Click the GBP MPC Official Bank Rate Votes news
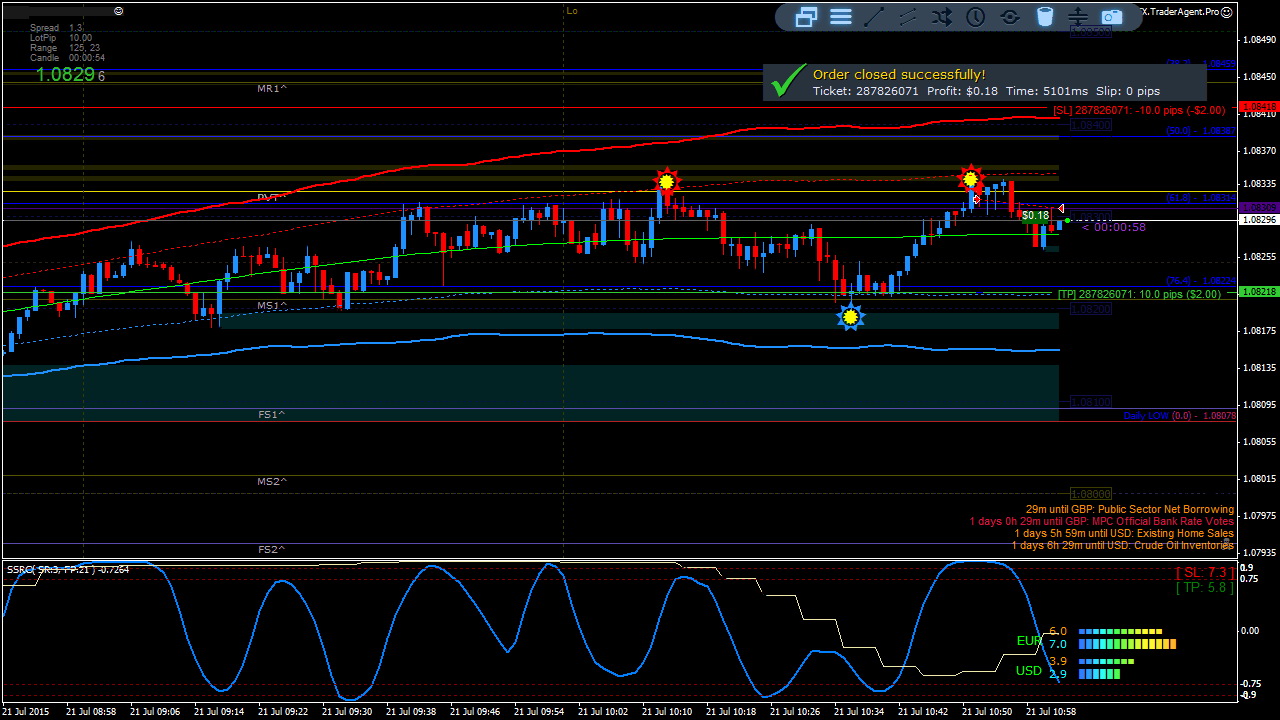Image resolution: width=1280 pixels, height=720 pixels. pos(1102,522)
